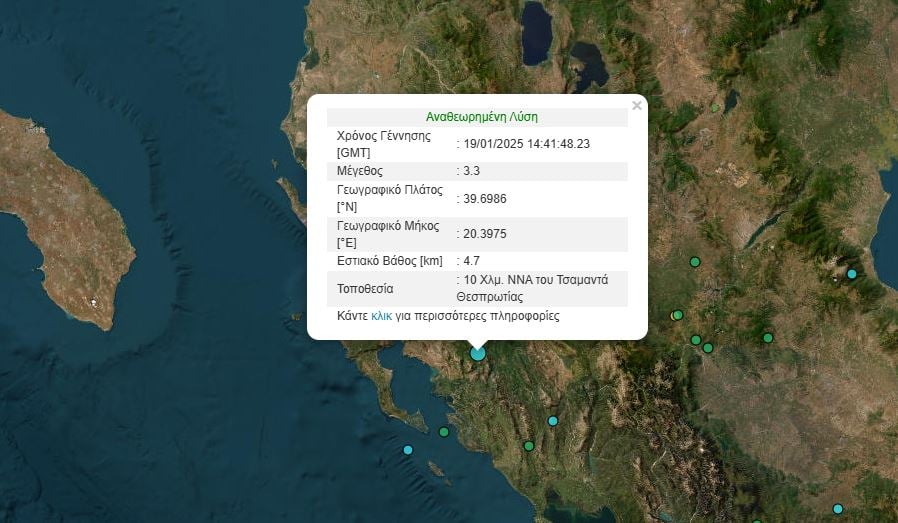Click the cyan marker in the bottom-right corner
898x523 pixels.
838,509
